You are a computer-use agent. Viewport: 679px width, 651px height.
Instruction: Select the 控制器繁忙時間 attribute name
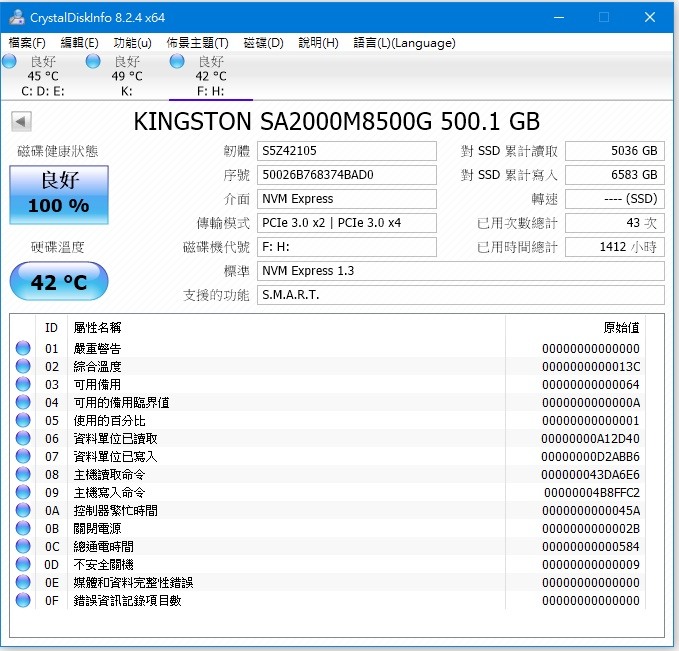point(116,511)
